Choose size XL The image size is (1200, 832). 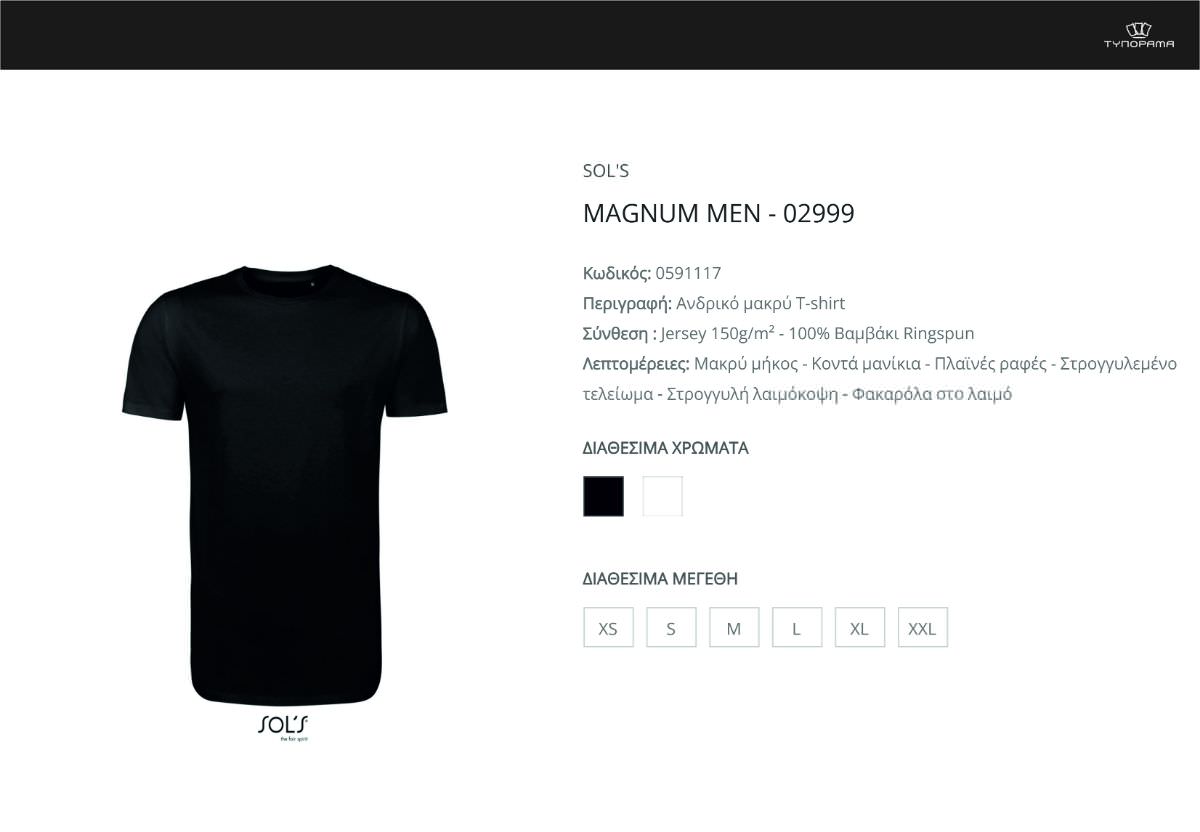pos(860,628)
